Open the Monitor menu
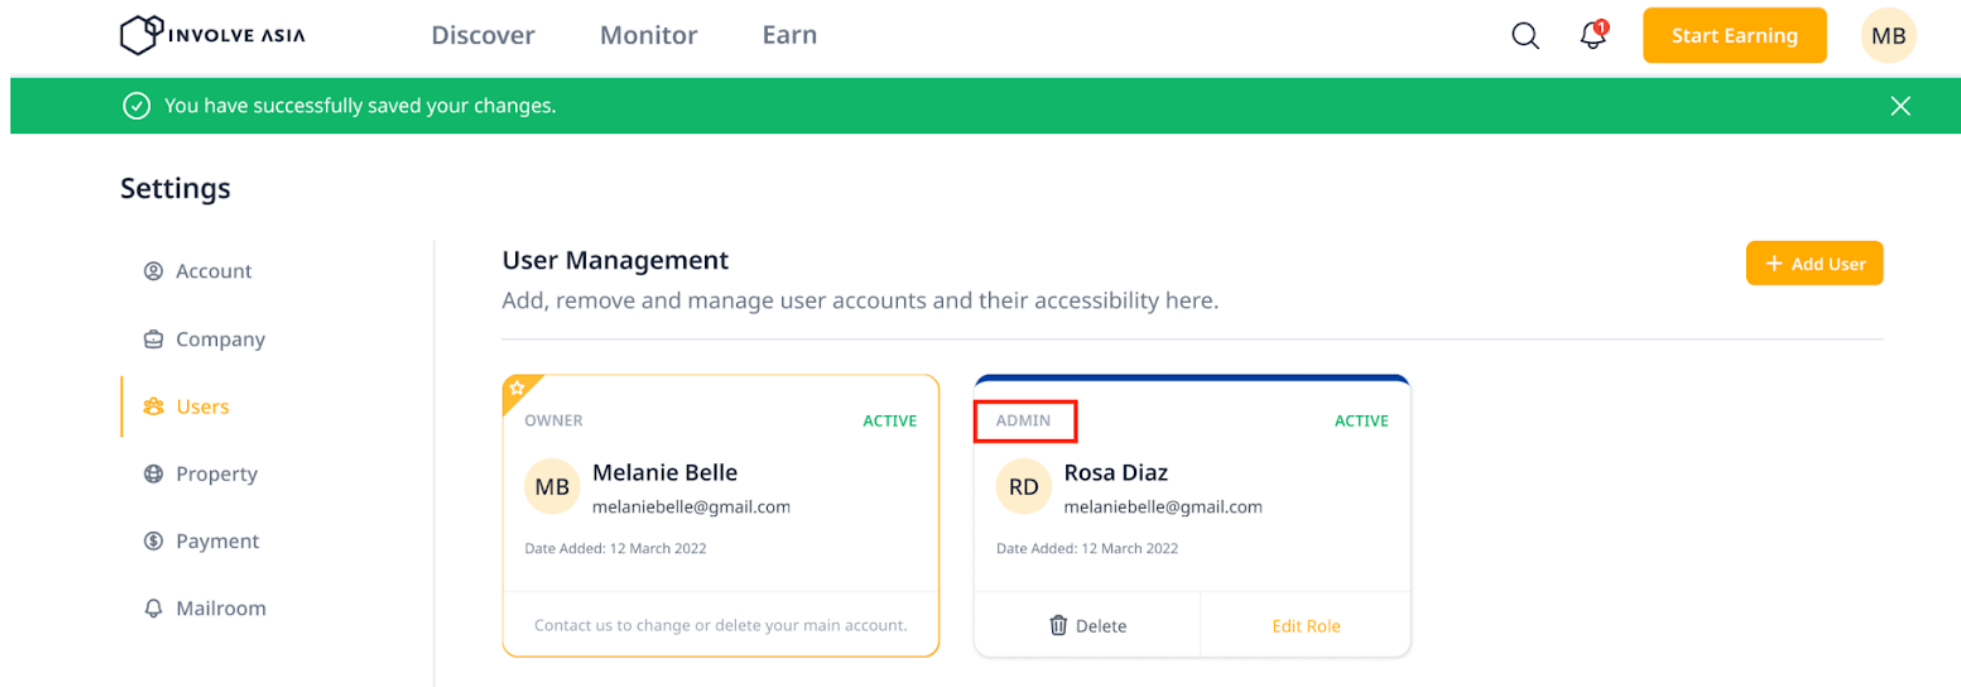 [x=648, y=35]
